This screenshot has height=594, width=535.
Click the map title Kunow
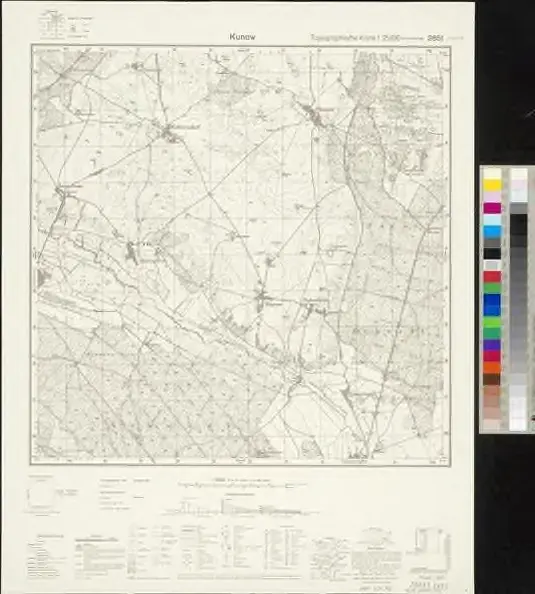[x=242, y=37]
